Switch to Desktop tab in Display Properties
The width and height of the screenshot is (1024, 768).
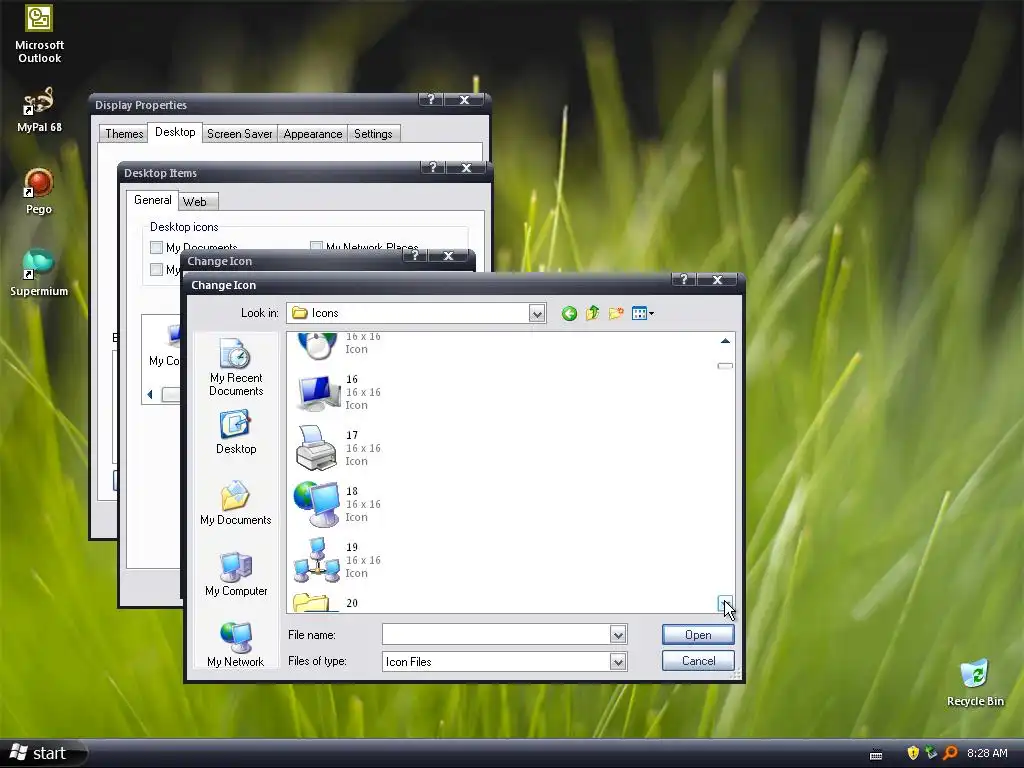(x=175, y=132)
